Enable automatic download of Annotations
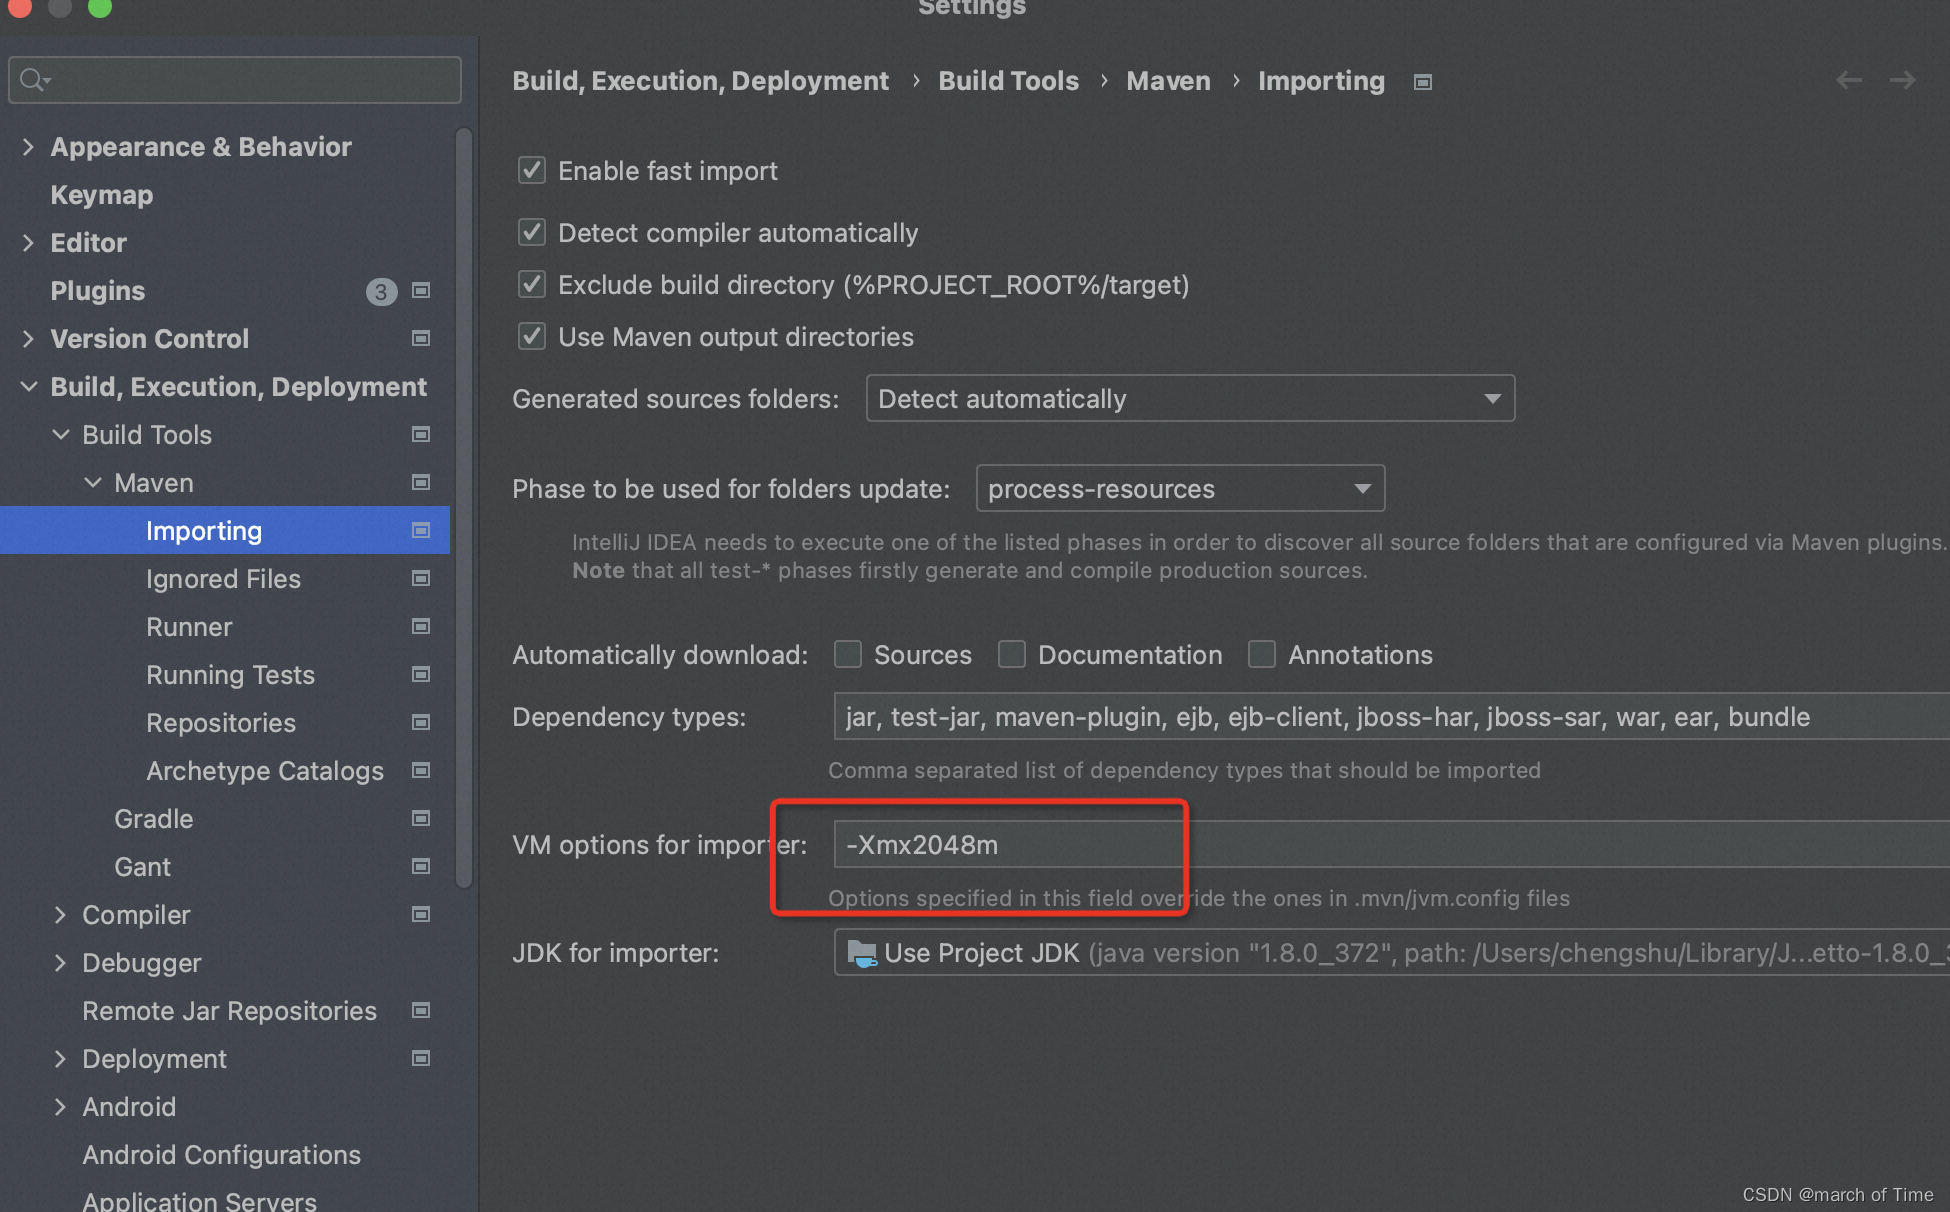The image size is (1950, 1212). coord(1262,654)
